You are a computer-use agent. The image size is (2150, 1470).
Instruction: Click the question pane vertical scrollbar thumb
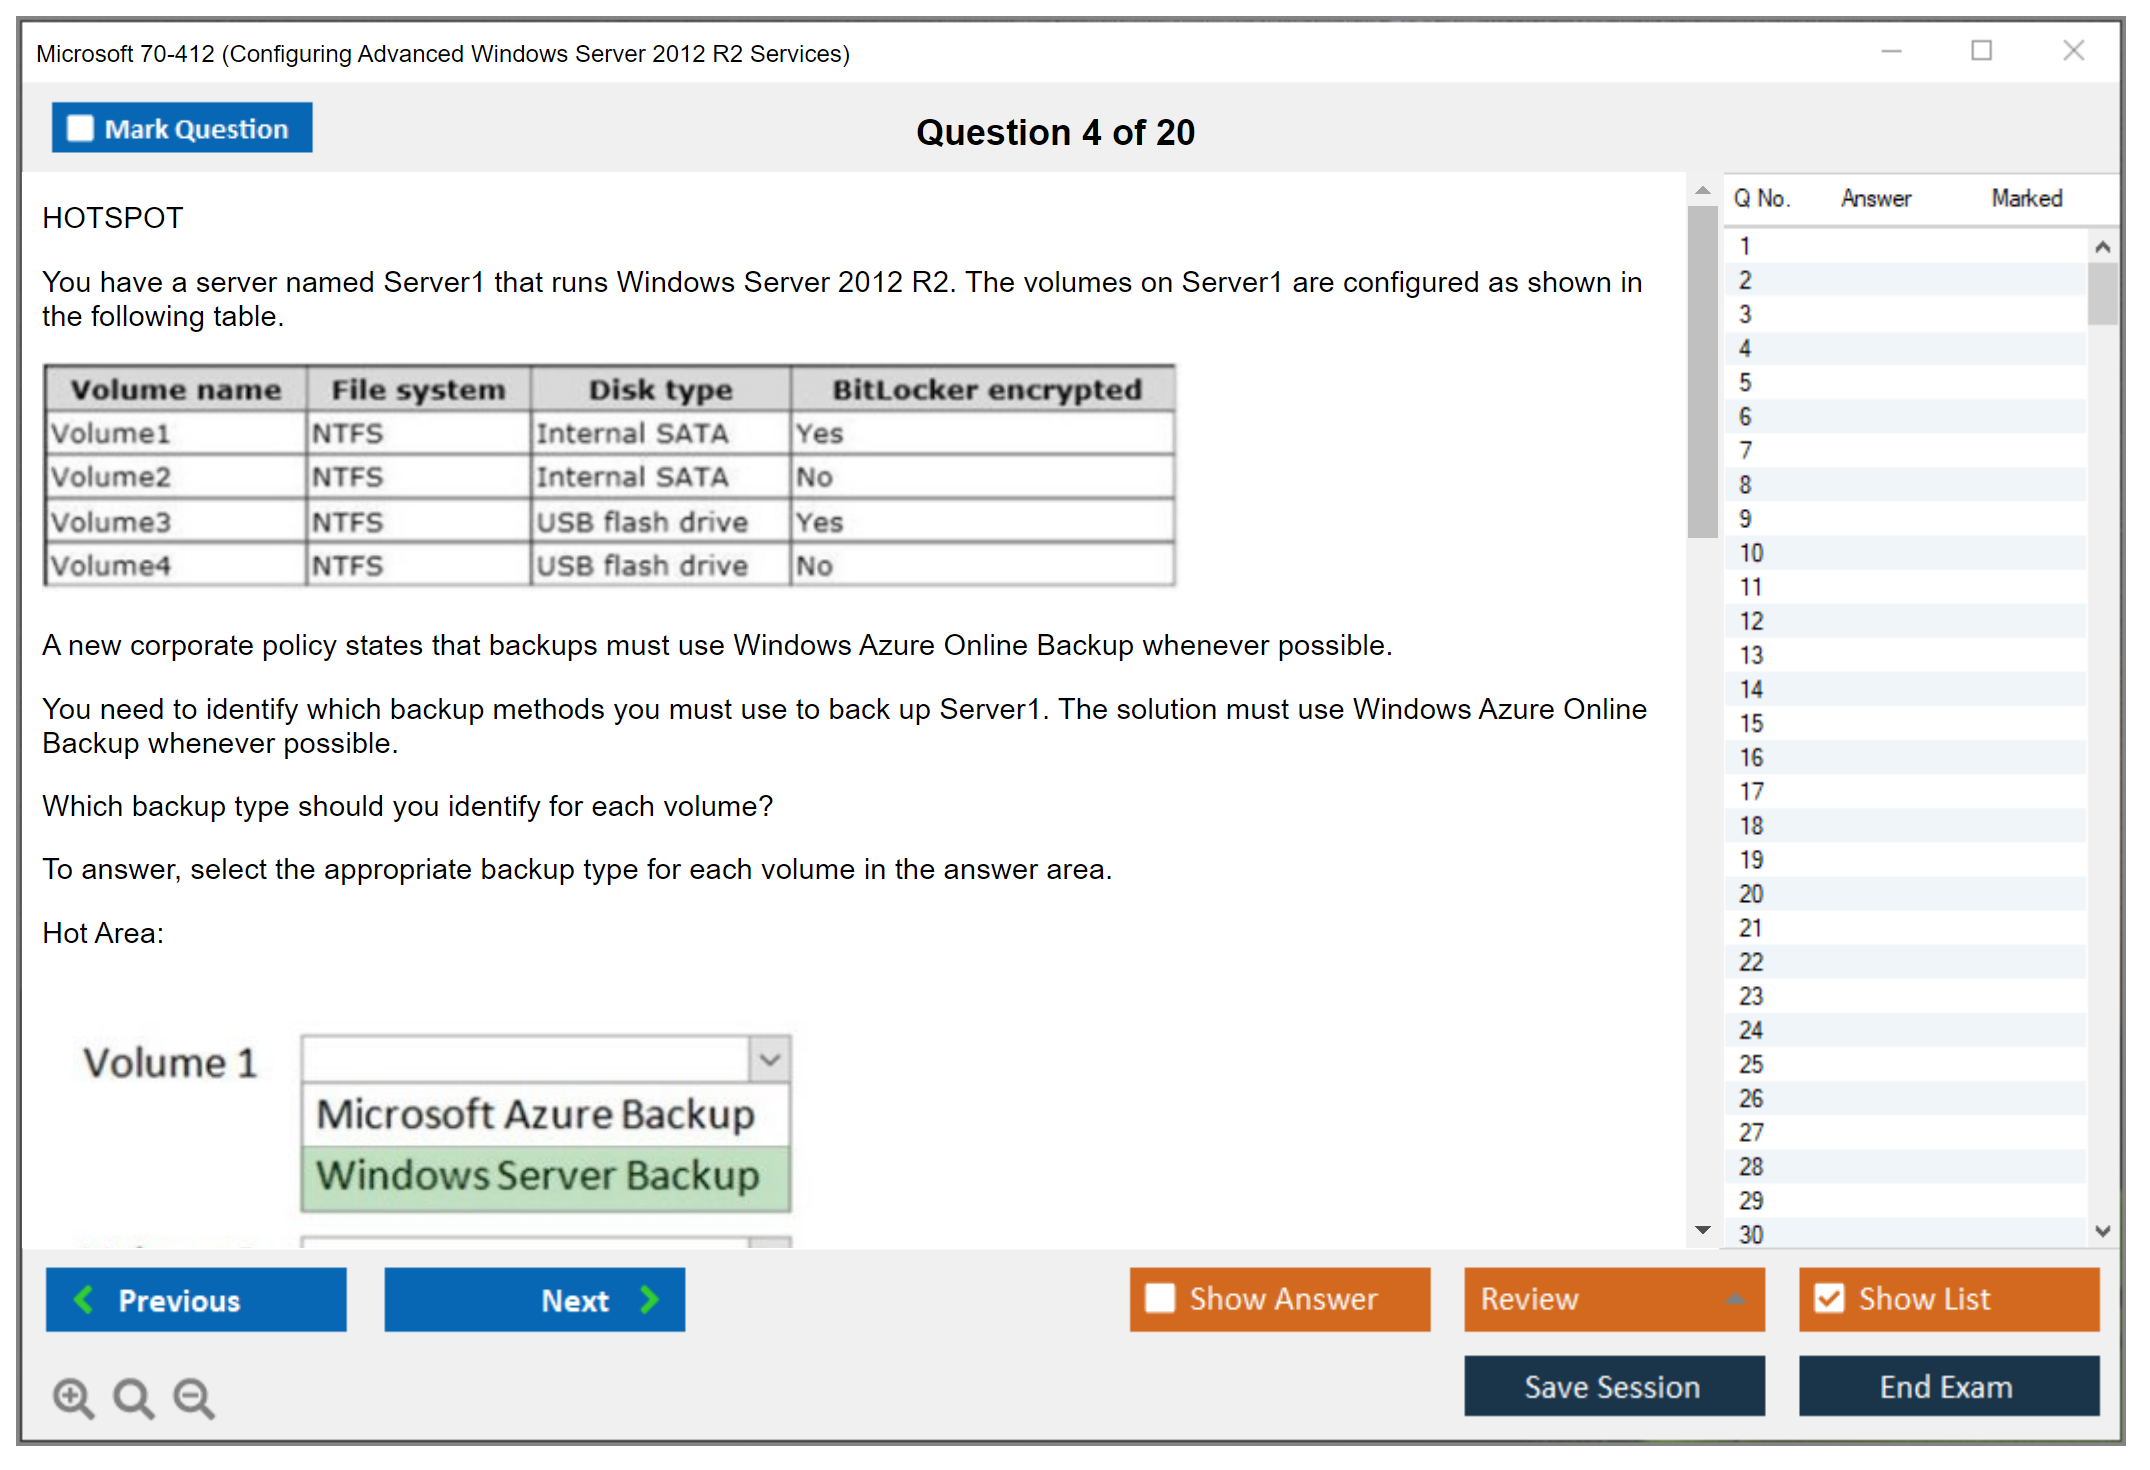[x=1702, y=370]
